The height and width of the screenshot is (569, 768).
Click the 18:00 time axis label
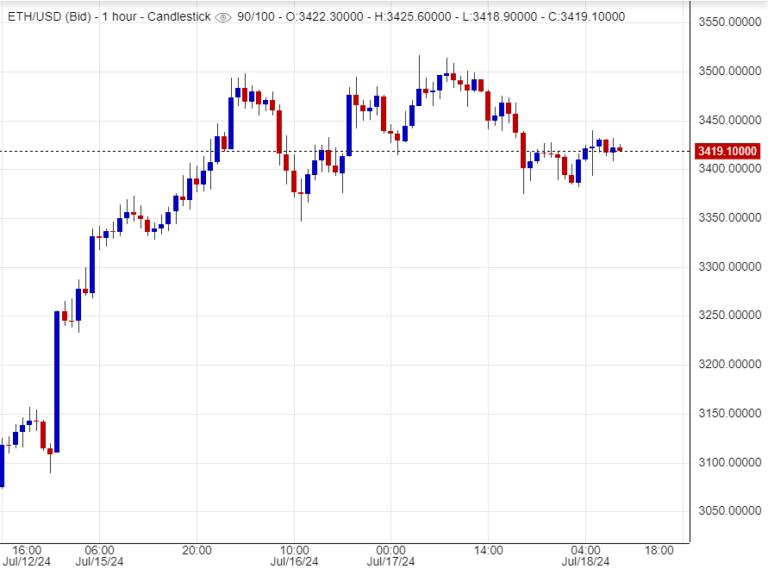pos(658,549)
